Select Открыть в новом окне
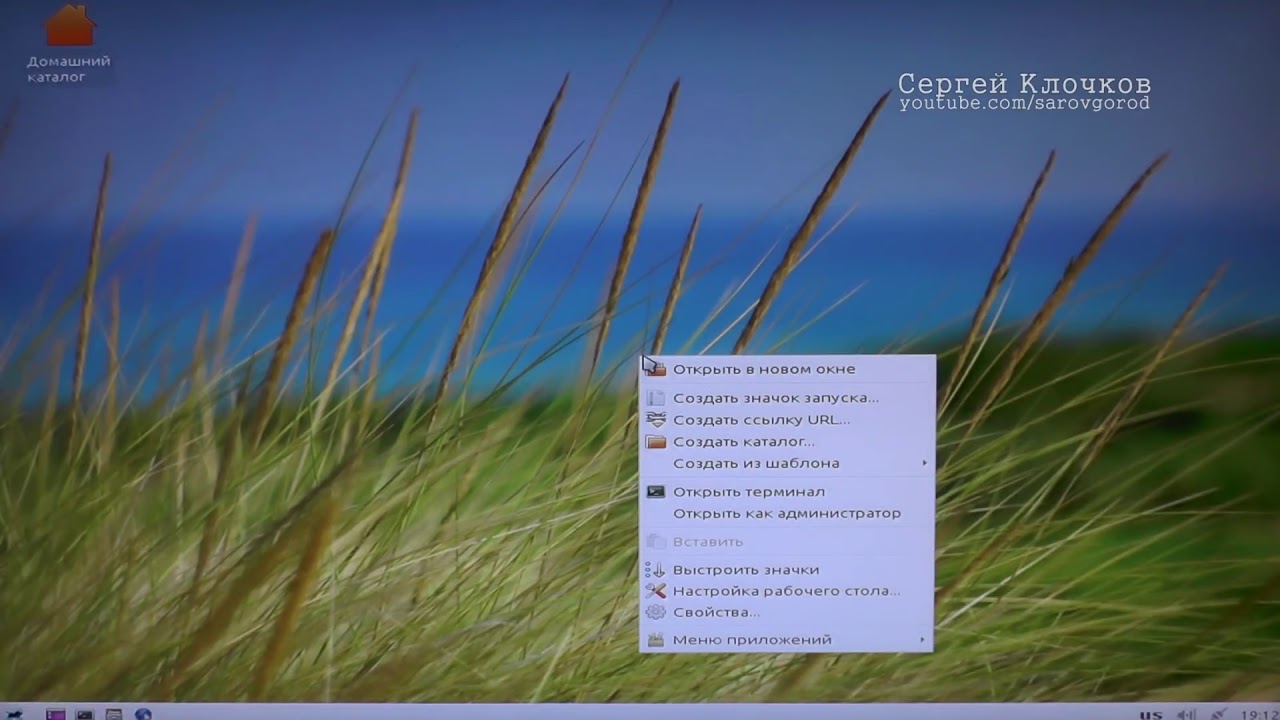 pos(787,369)
